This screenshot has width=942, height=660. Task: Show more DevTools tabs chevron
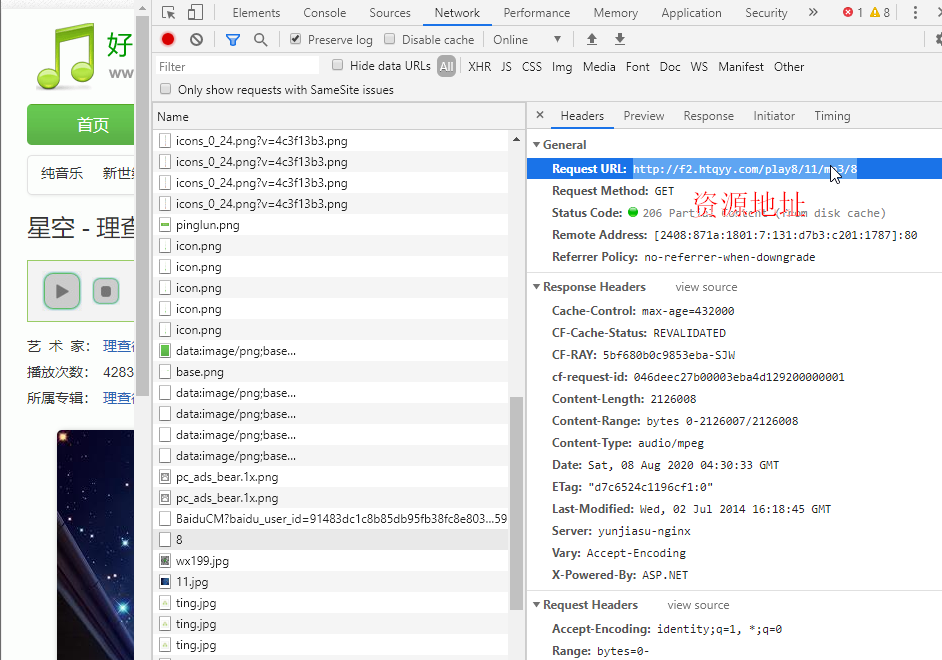(x=813, y=13)
